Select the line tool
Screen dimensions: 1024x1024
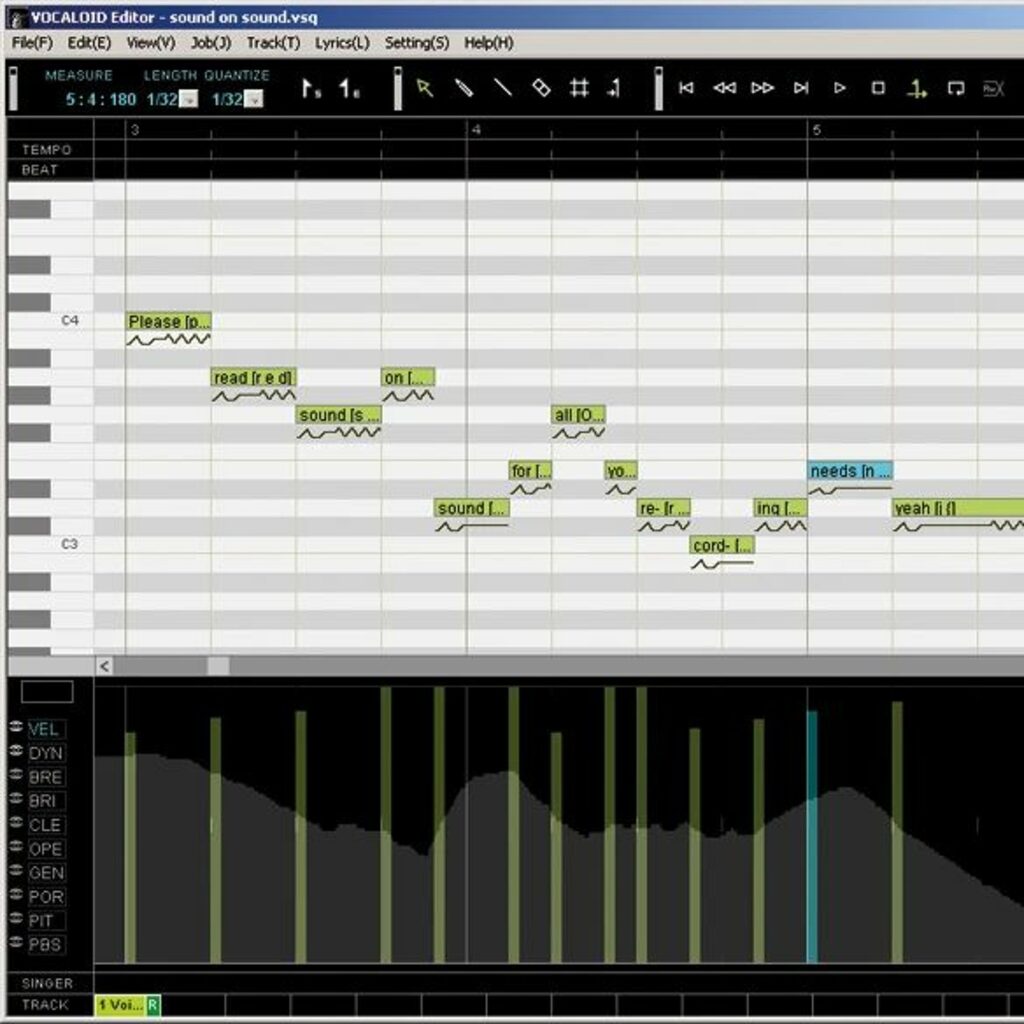(x=502, y=88)
